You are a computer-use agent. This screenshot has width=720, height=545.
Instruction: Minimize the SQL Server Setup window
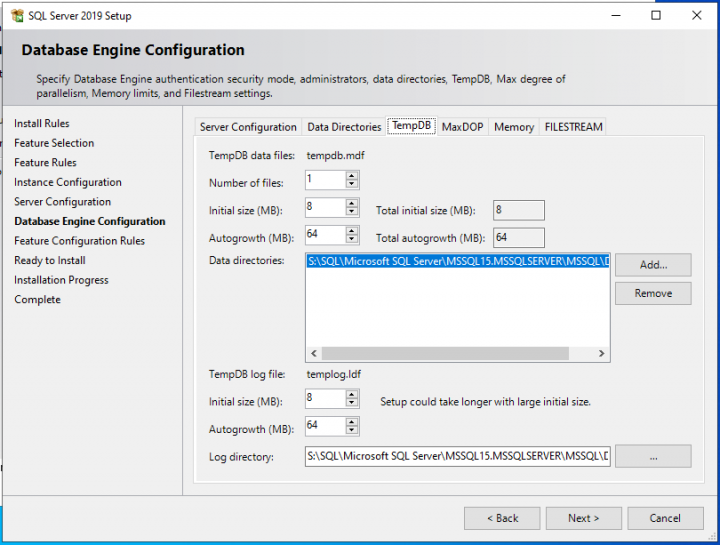click(616, 15)
